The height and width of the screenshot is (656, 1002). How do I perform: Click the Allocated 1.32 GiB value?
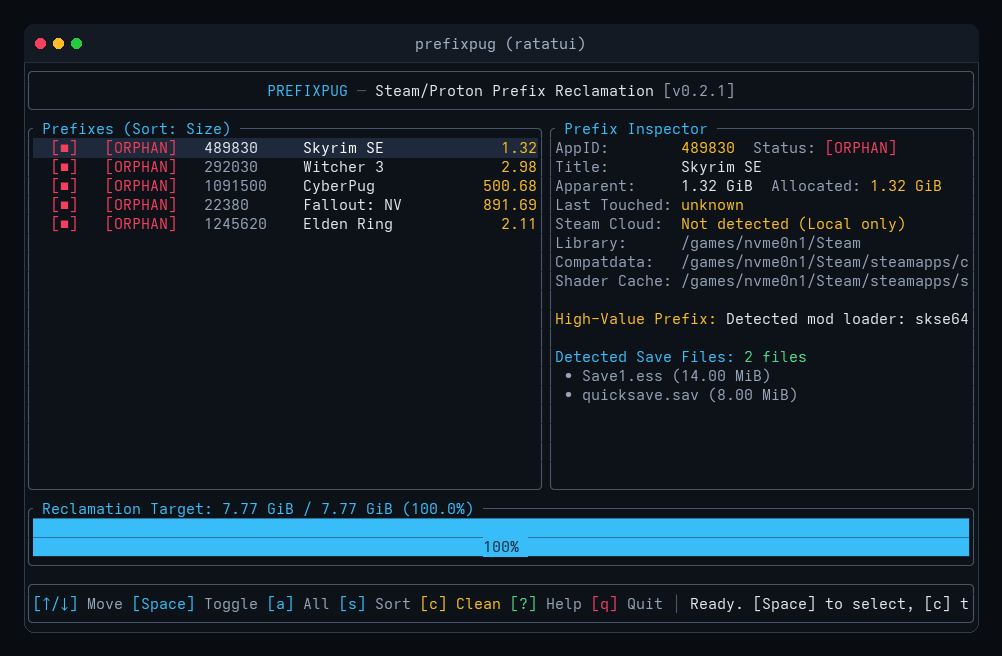(x=906, y=187)
